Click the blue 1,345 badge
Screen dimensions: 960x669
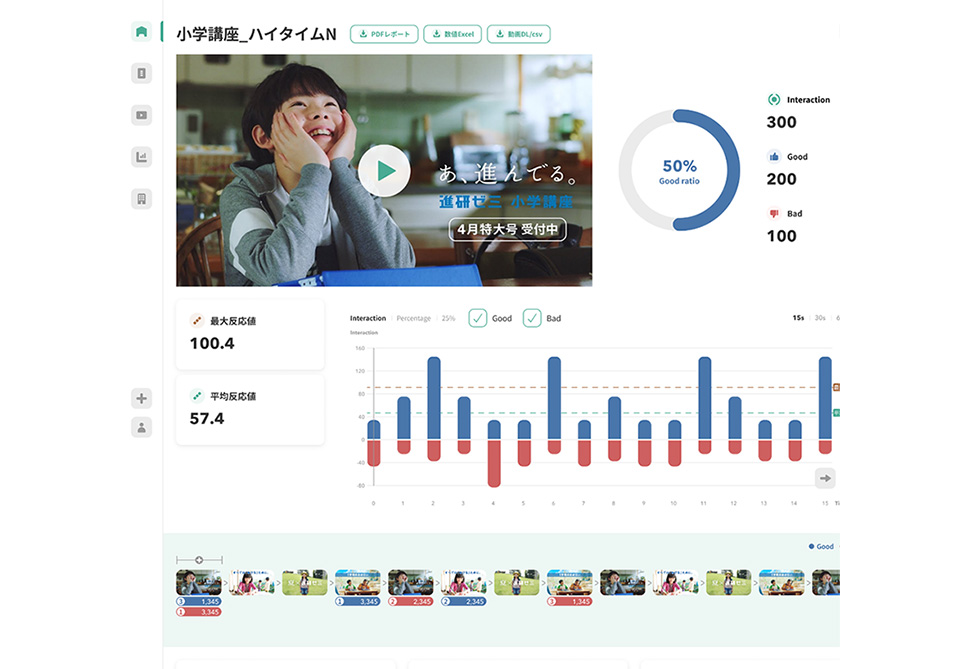[x=198, y=602]
